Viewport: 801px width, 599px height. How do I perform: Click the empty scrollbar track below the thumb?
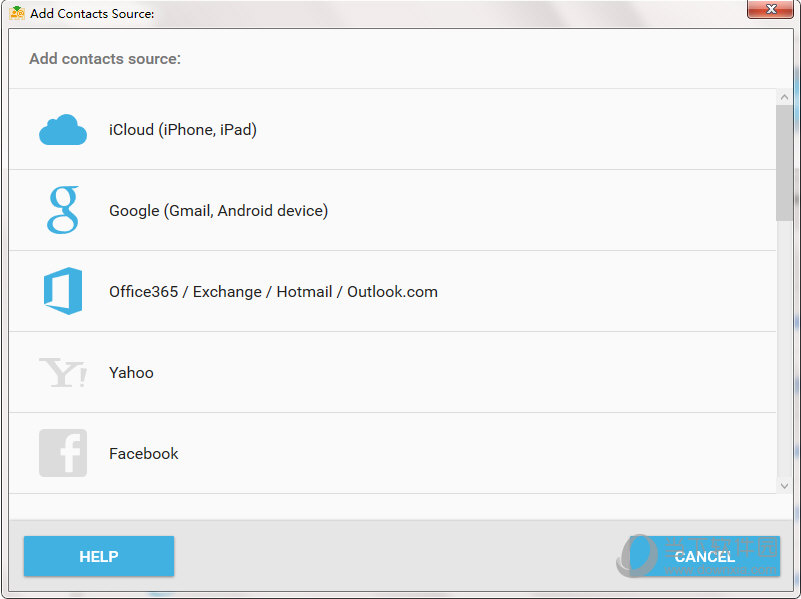[x=784, y=350]
